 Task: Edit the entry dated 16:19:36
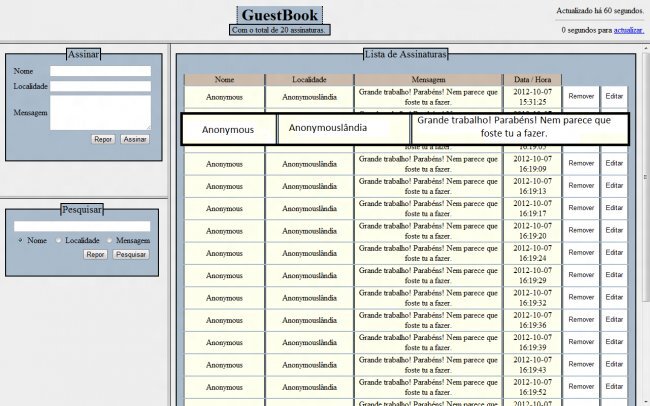614,320
